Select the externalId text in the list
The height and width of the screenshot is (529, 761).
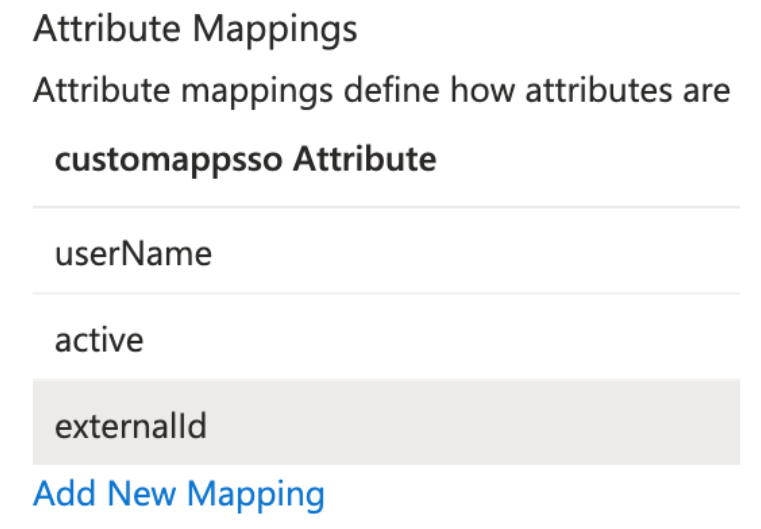(x=131, y=426)
